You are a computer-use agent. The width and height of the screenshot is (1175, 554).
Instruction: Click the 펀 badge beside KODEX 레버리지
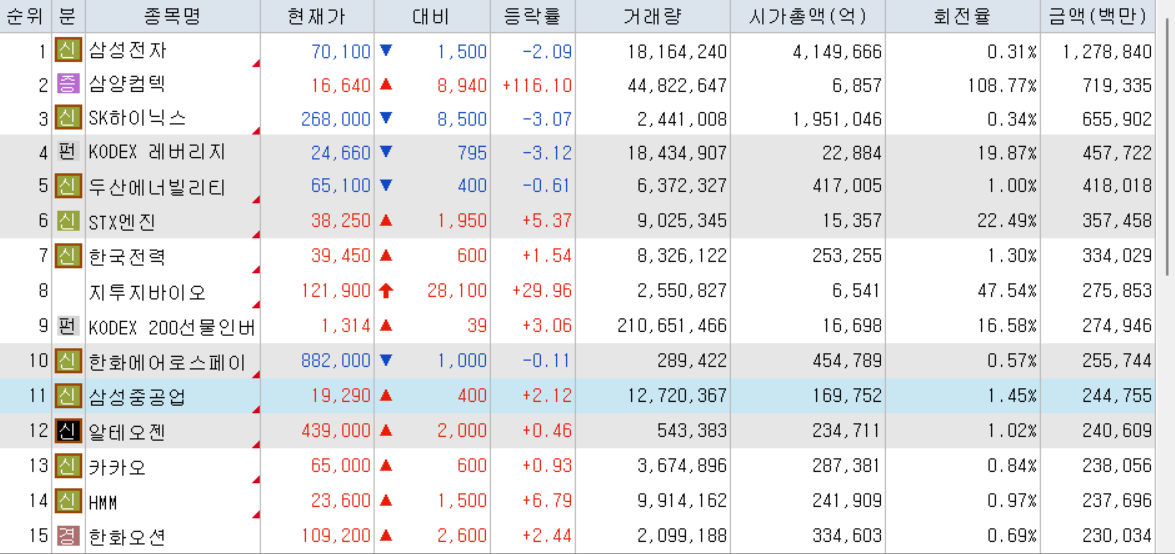coord(68,153)
